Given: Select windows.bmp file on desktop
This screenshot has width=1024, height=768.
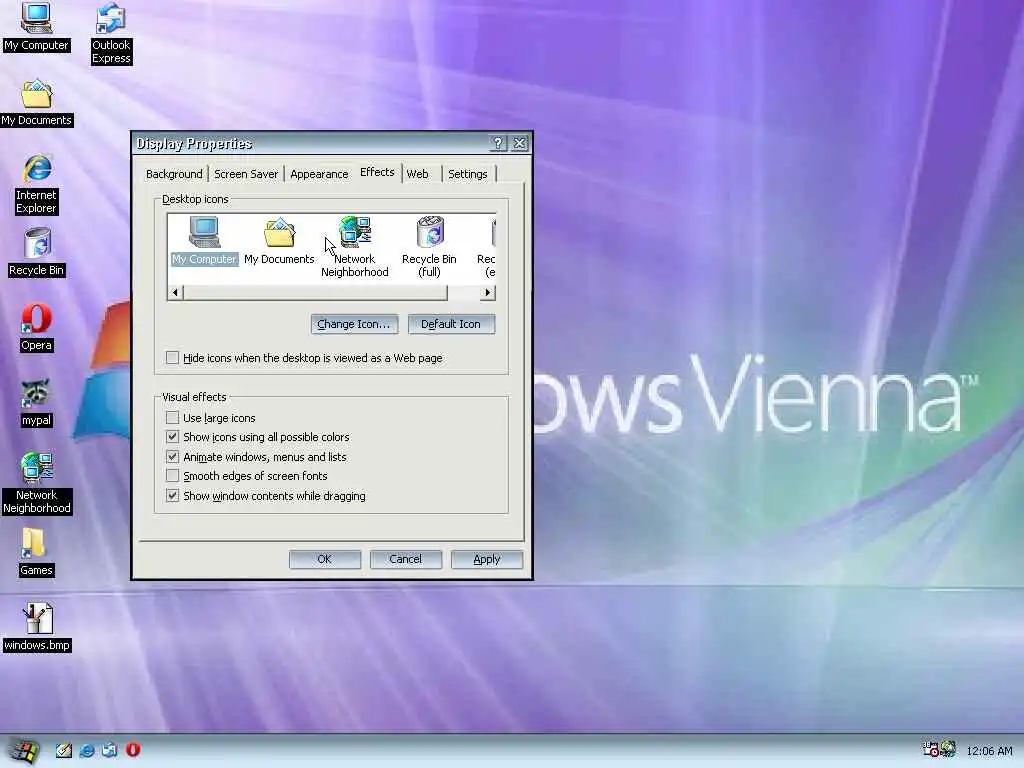Looking at the screenshot, I should coord(37,627).
